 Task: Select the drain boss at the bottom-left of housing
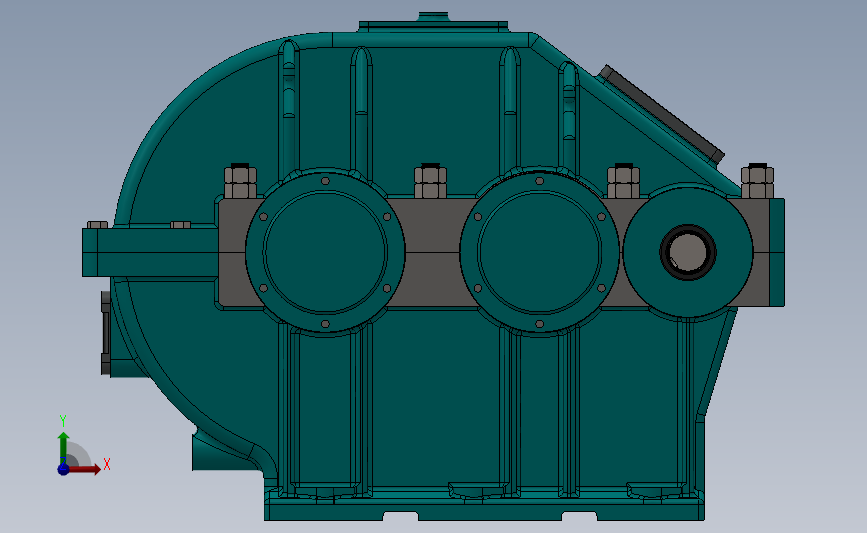point(225,454)
